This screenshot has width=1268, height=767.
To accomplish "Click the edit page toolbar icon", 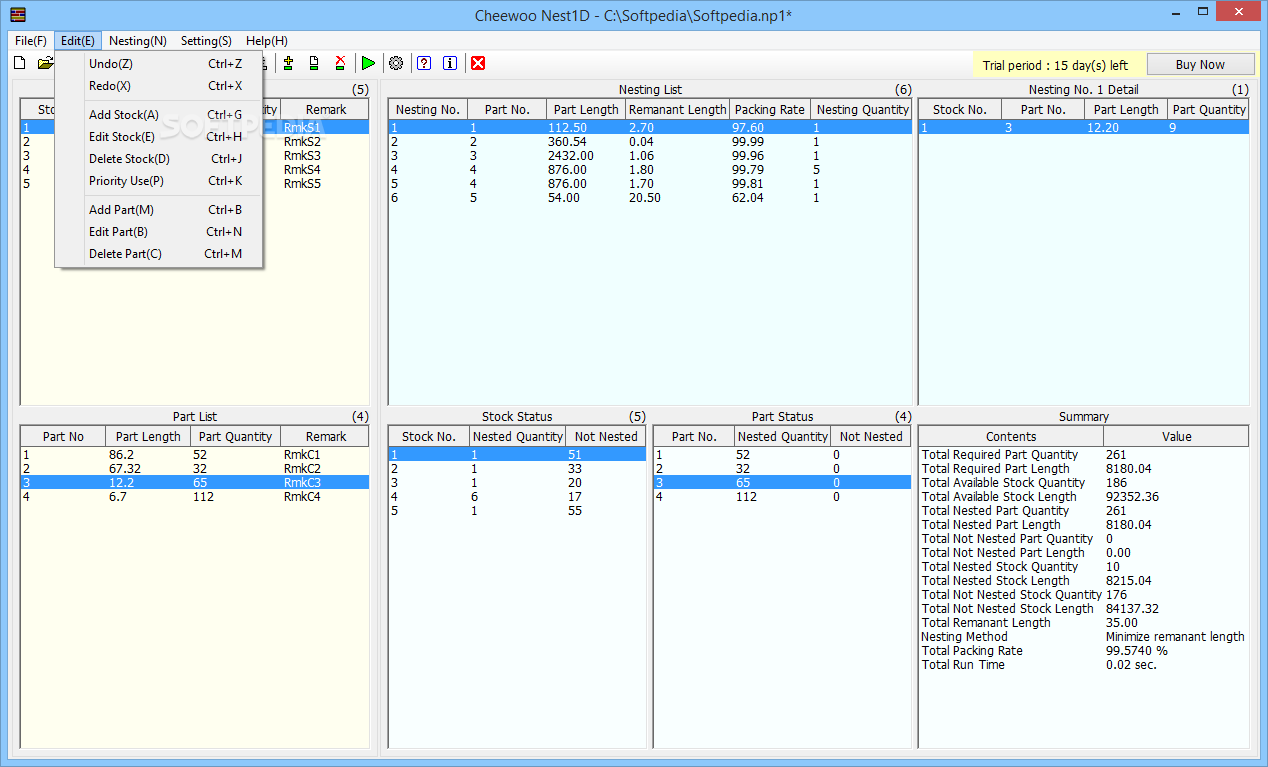I will click(x=314, y=64).
